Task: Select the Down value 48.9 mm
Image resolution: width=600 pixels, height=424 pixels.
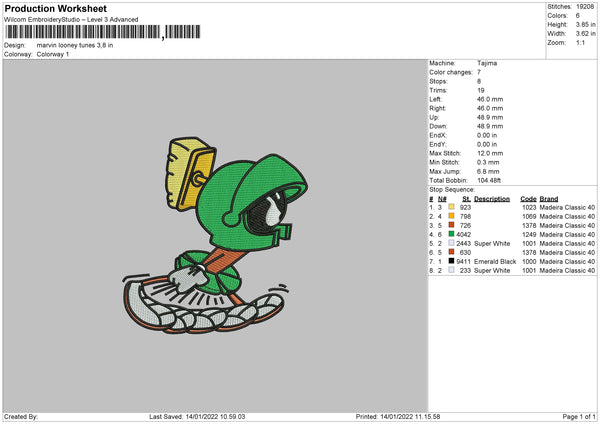Action: 490,126
